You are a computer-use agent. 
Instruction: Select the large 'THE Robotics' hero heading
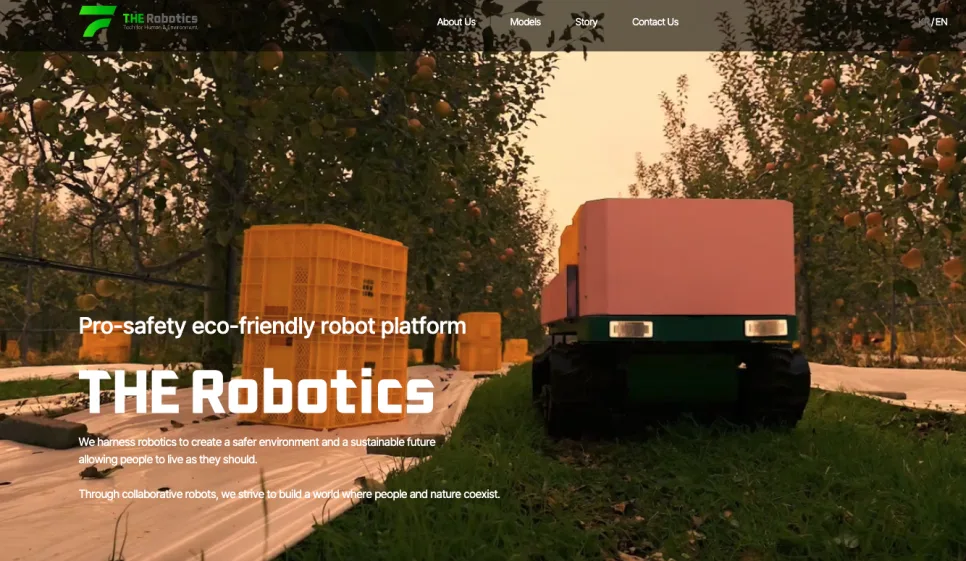click(x=257, y=392)
